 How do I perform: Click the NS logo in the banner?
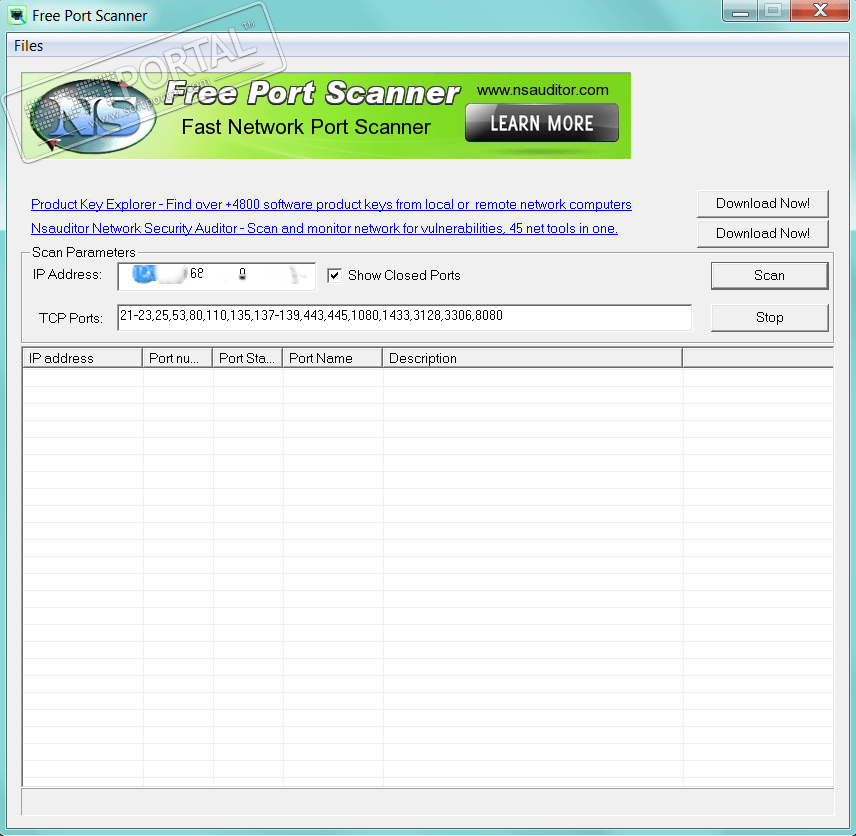click(92, 115)
